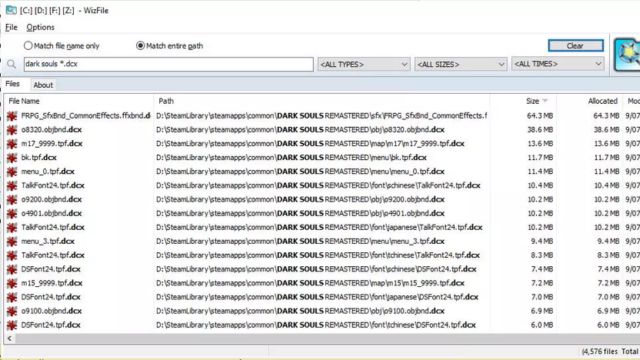This screenshot has width=640, height=360.
Task: Click file icon of bk.tpf.dcx row
Action: pyautogui.click(x=12, y=158)
